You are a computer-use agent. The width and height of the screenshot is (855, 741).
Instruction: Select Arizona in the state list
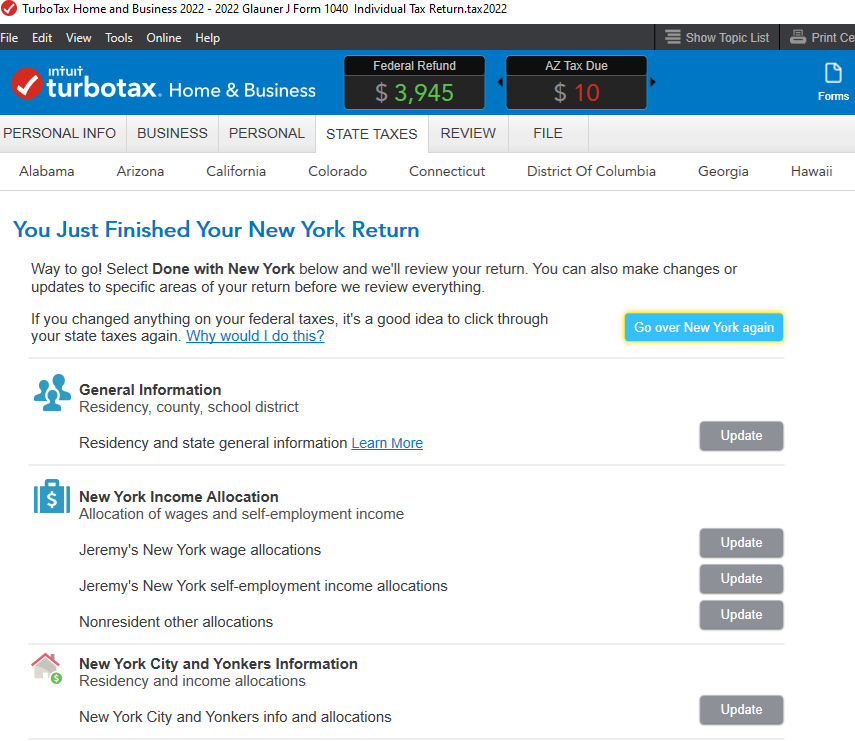(x=140, y=171)
